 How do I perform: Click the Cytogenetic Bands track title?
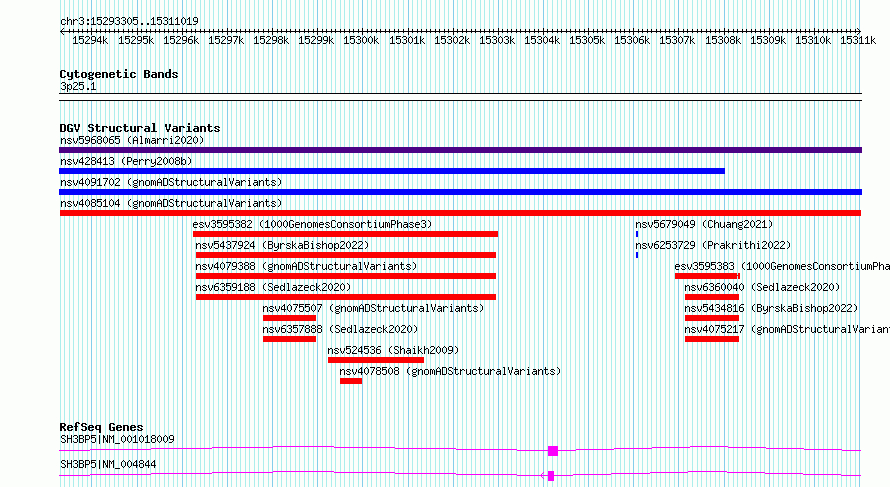point(119,74)
